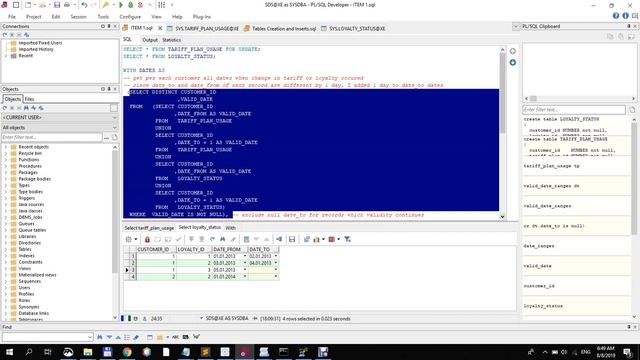Open the Plug-Ins menu
640x360 pixels.
202,17
